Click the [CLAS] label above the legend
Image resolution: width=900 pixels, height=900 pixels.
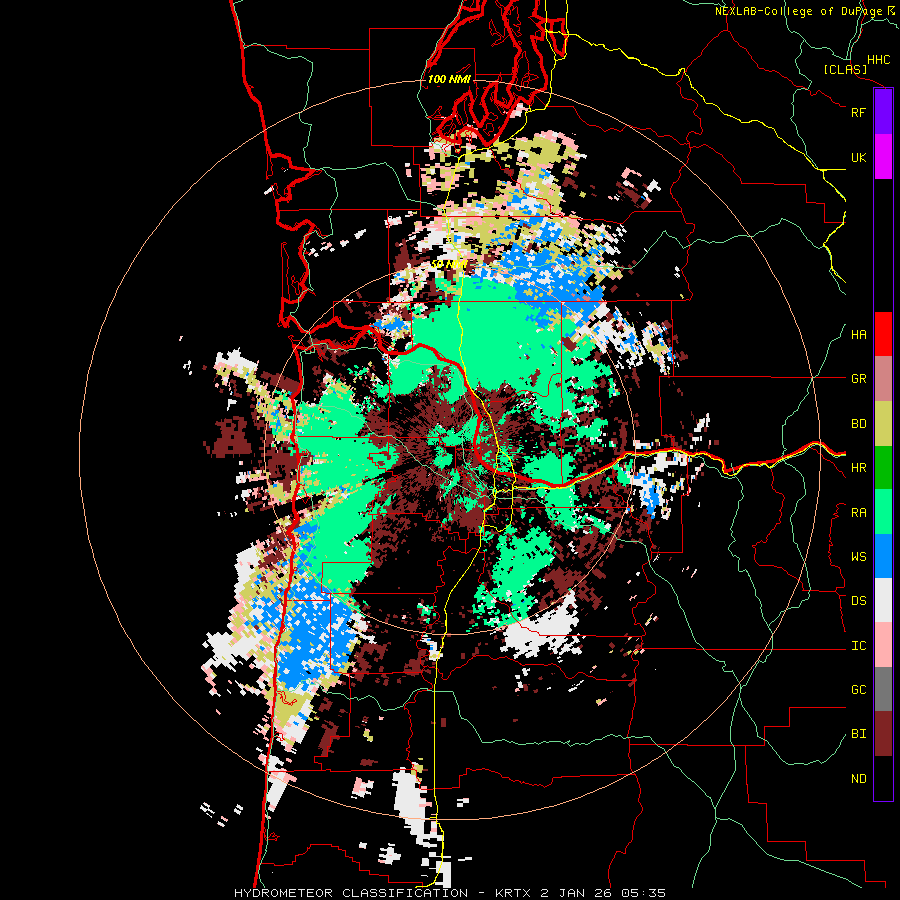pos(845,69)
